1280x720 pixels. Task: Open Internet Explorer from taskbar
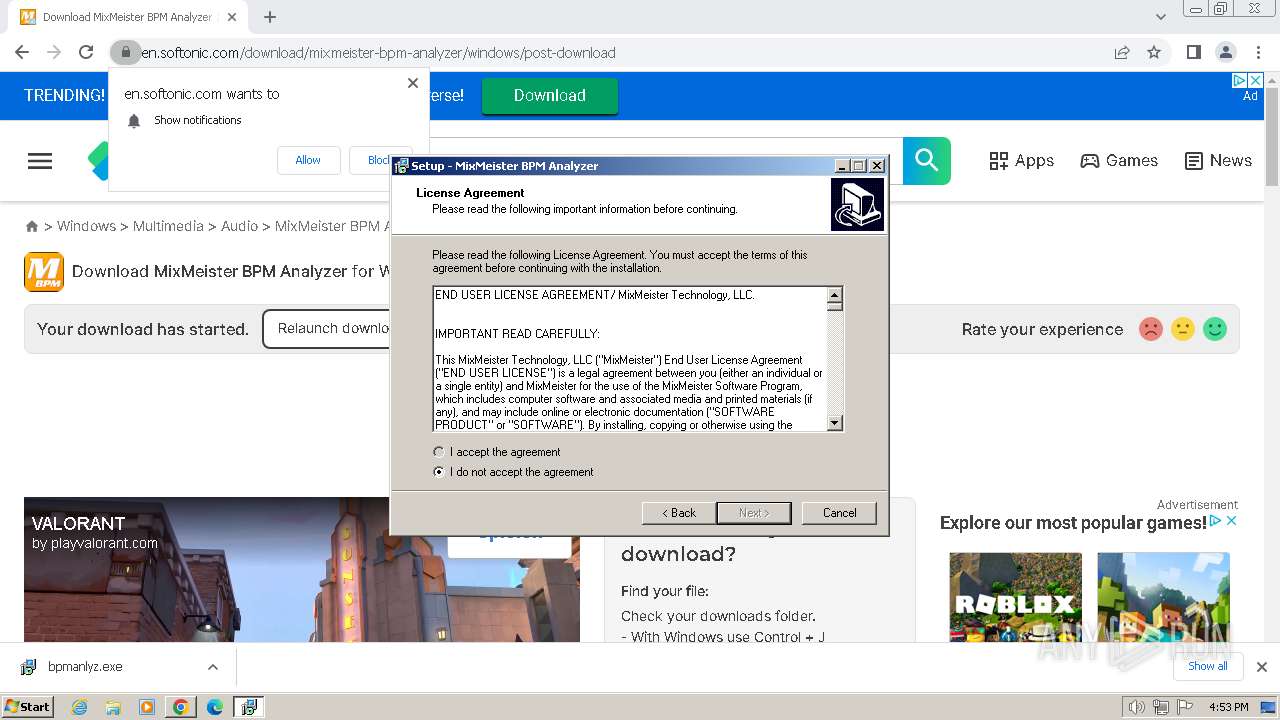tap(80, 707)
